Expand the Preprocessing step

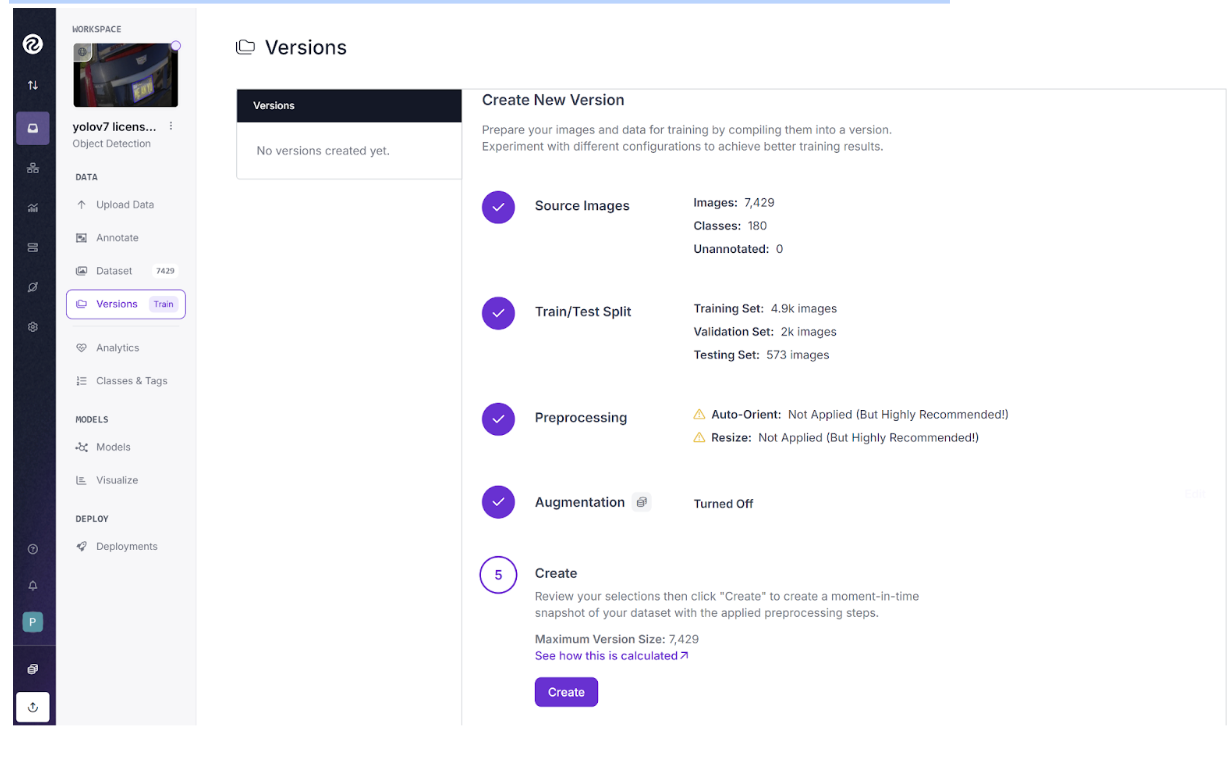pos(581,418)
